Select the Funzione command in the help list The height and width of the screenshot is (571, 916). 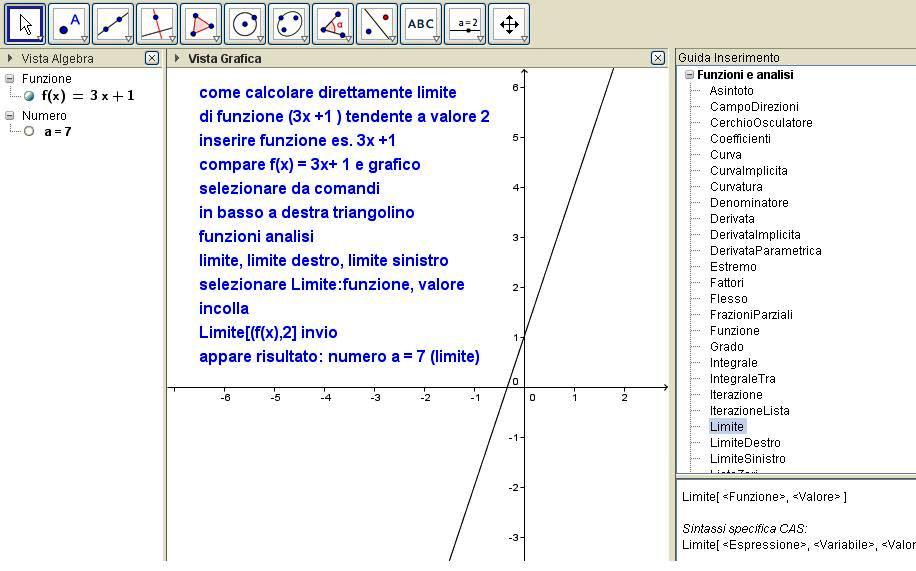(735, 331)
